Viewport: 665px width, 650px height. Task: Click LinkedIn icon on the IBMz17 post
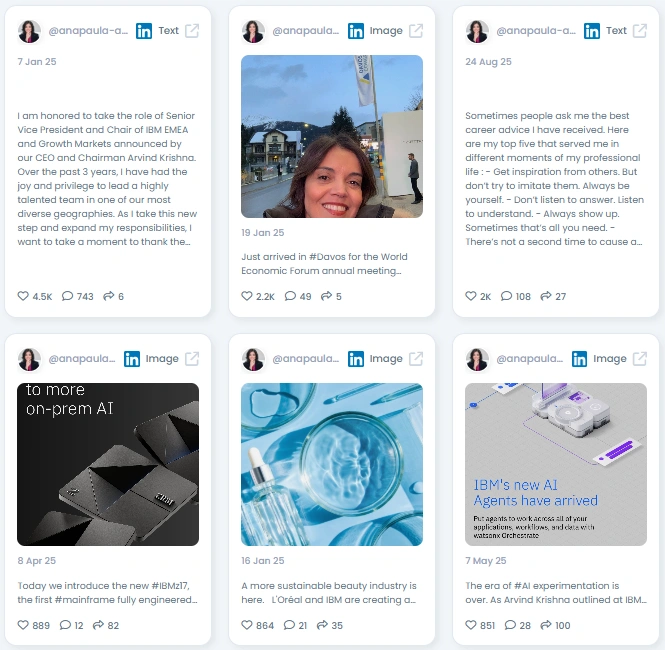132,359
